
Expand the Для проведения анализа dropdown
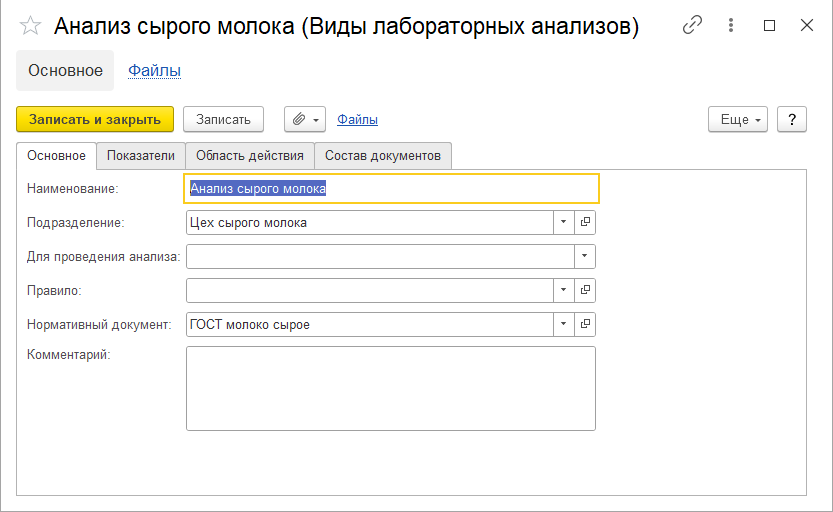585,256
